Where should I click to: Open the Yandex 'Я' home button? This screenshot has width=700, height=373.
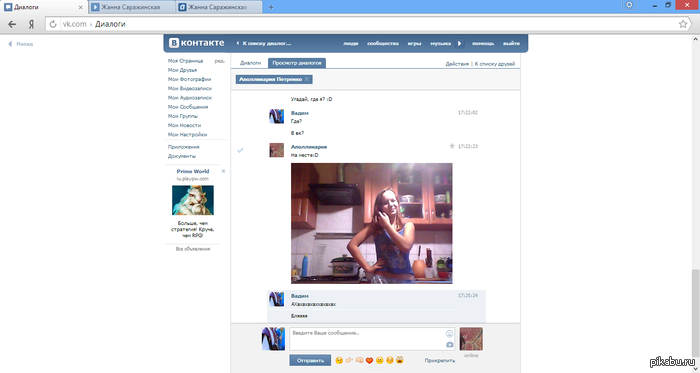click(x=31, y=24)
